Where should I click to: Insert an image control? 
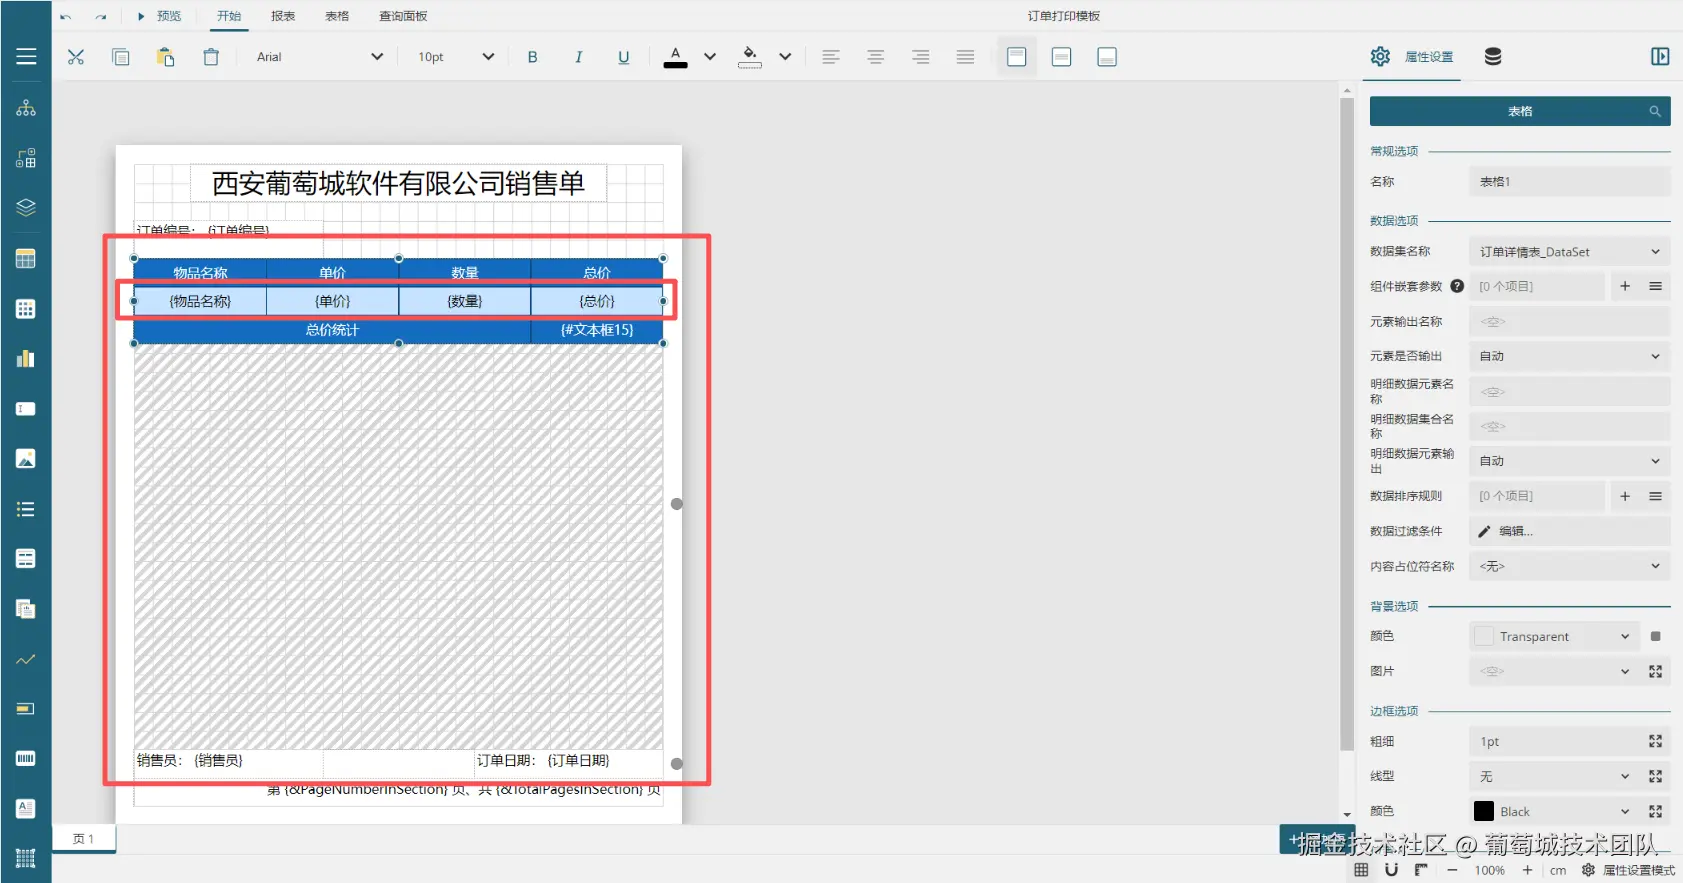click(26, 459)
